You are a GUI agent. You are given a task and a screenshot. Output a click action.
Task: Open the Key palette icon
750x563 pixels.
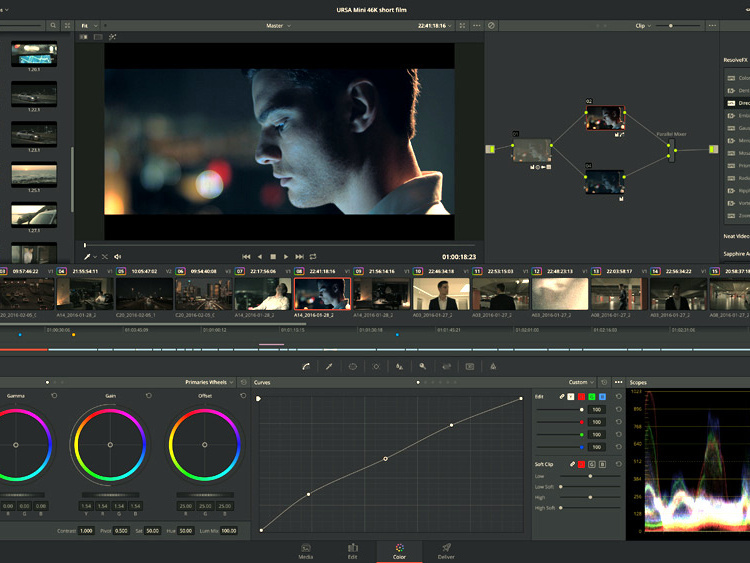pyautogui.click(x=423, y=366)
